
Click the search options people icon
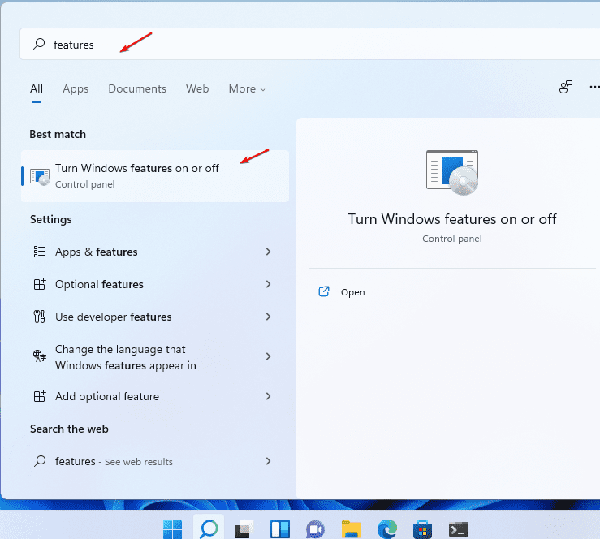[565, 88]
